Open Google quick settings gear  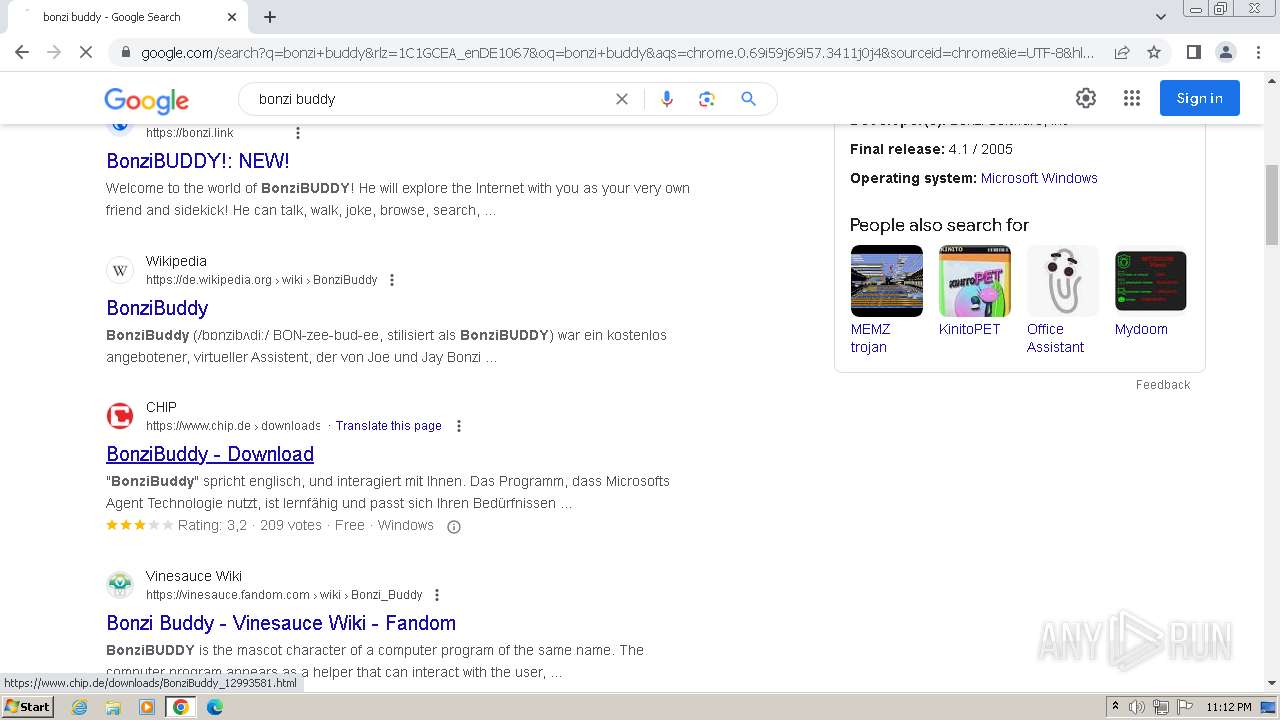(x=1086, y=98)
